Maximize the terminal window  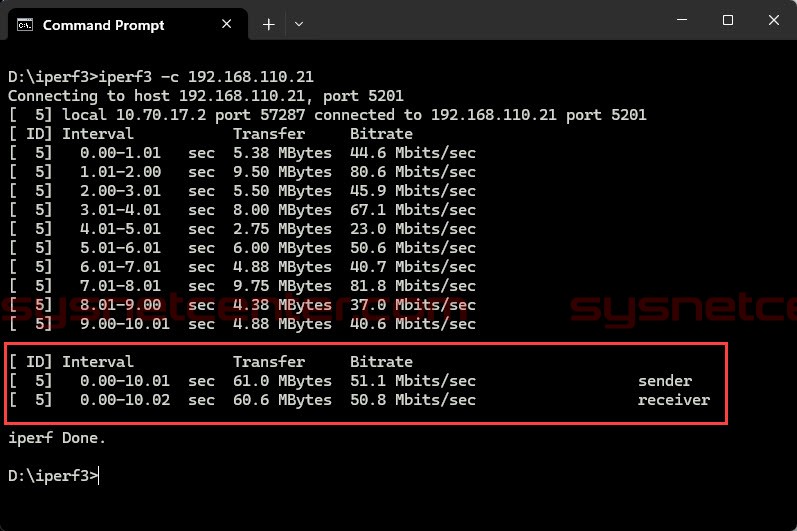coord(728,20)
